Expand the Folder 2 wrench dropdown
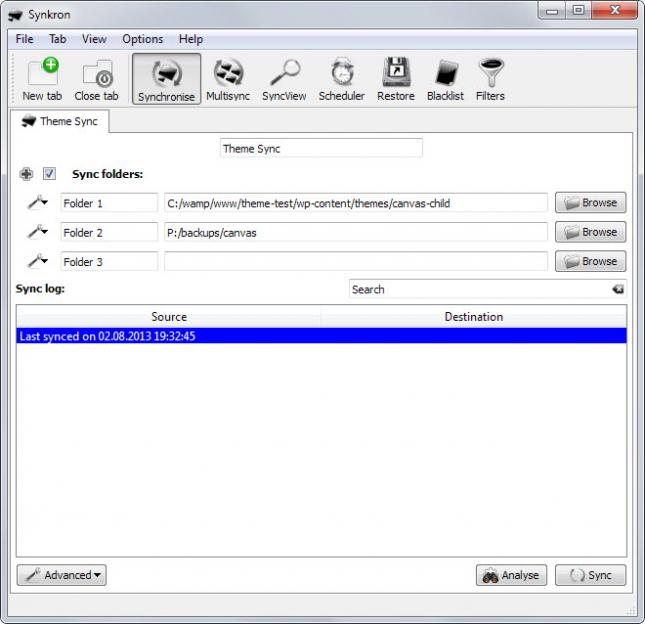Viewport: 645px width, 624px height. 38,232
